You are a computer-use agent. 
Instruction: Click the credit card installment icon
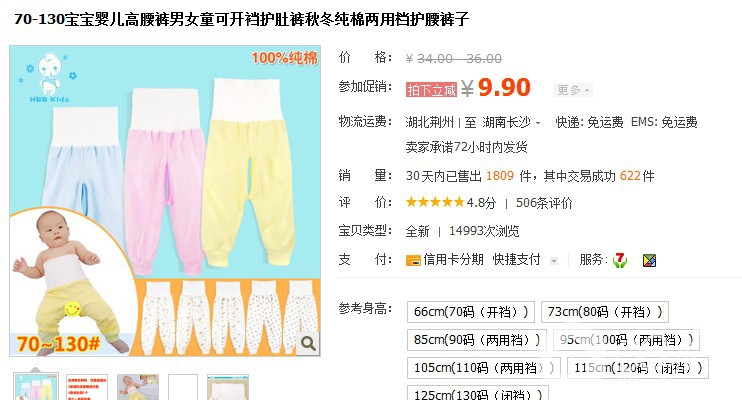tap(413, 260)
